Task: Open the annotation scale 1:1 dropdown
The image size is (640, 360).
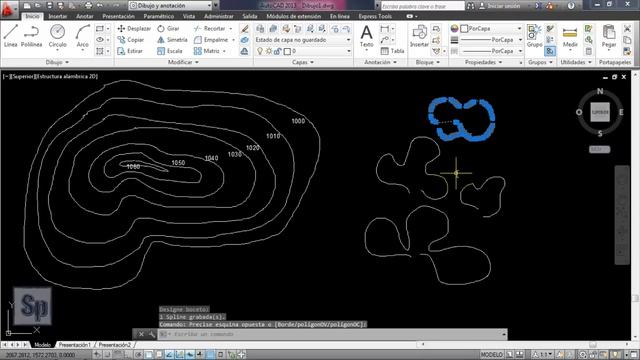Action: click(543, 354)
